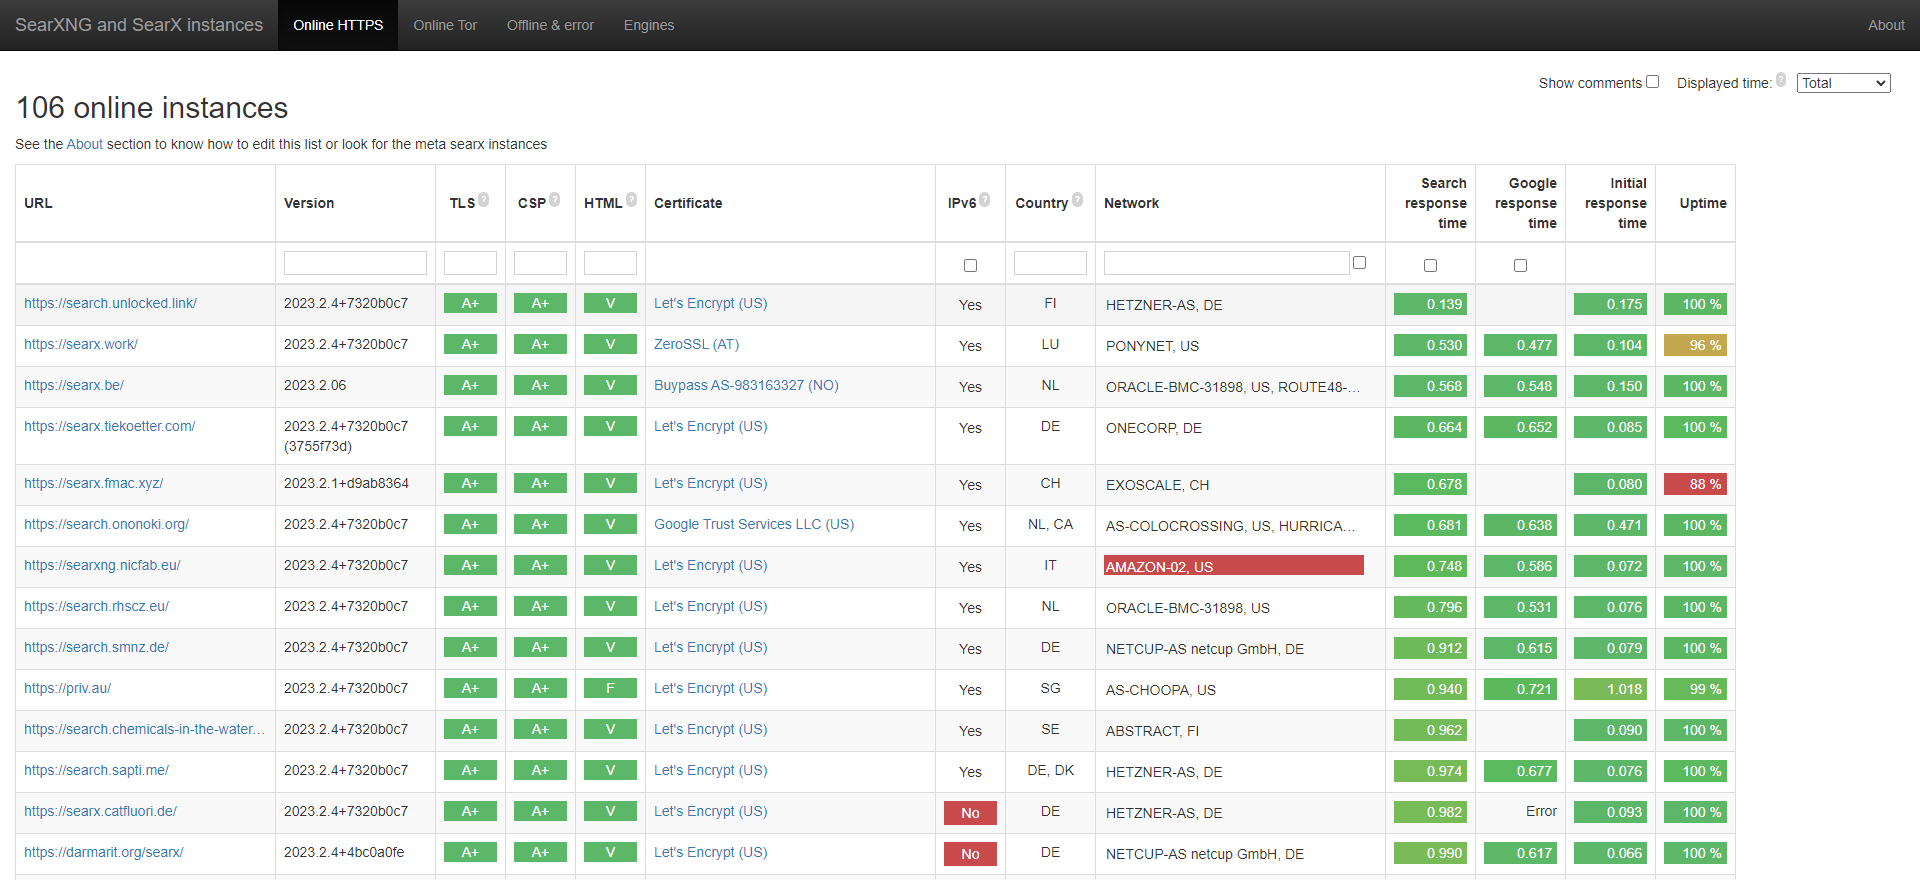Click the Version filter input field
Image resolution: width=1920 pixels, height=880 pixels.
[355, 263]
